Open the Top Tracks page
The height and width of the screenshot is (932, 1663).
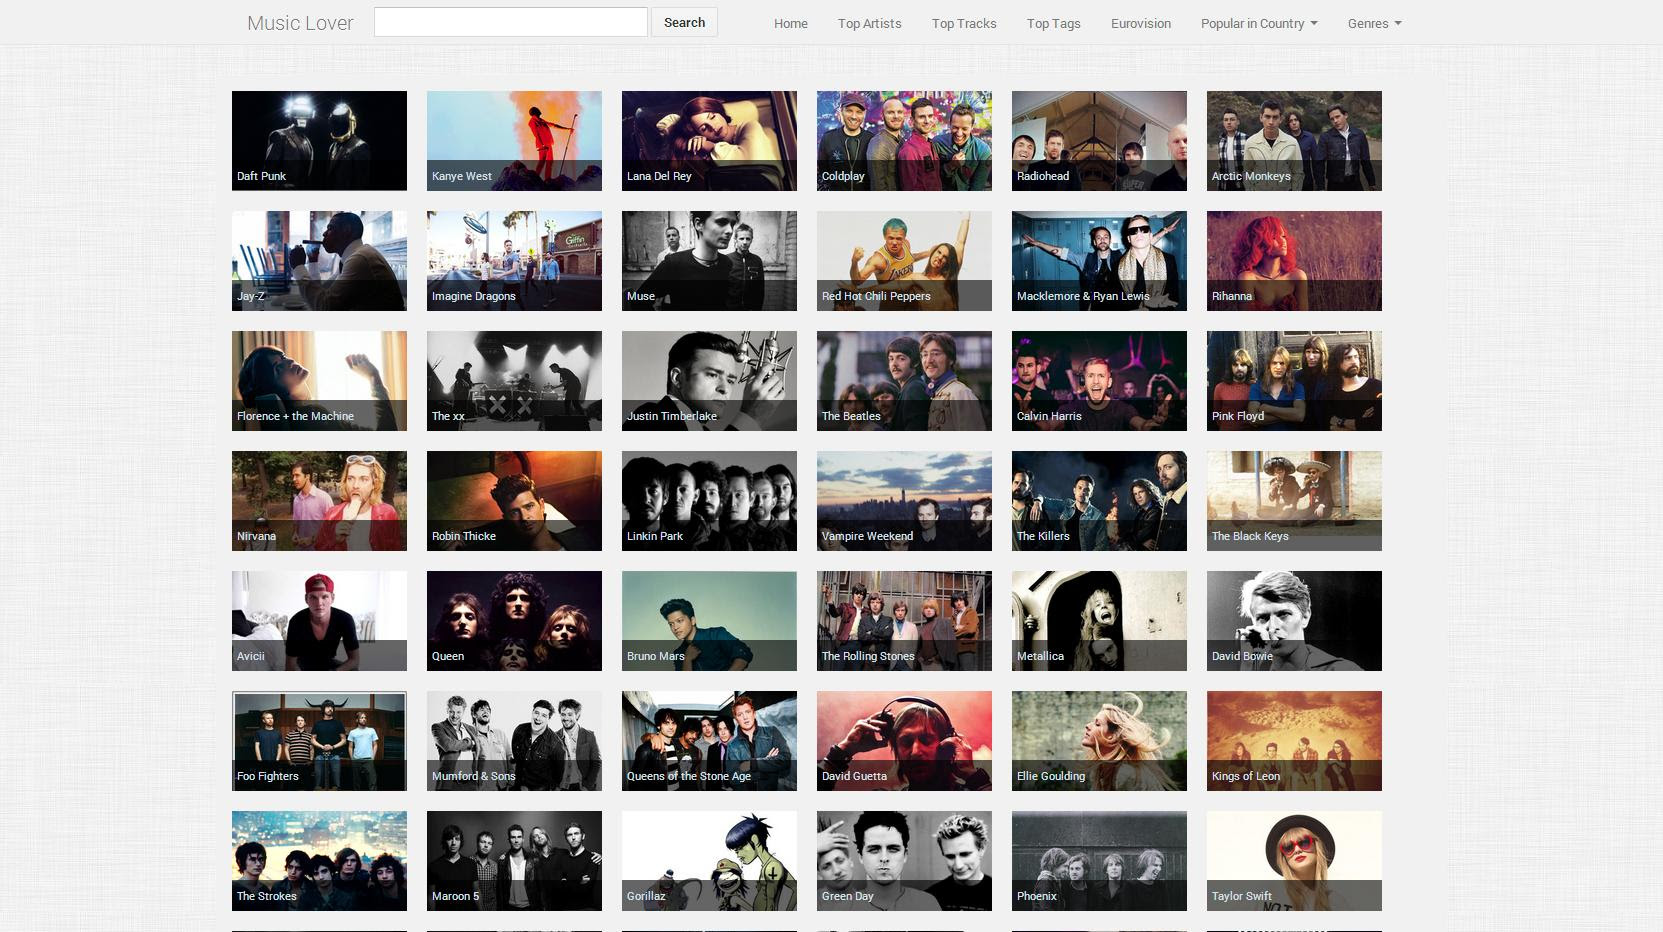(964, 23)
